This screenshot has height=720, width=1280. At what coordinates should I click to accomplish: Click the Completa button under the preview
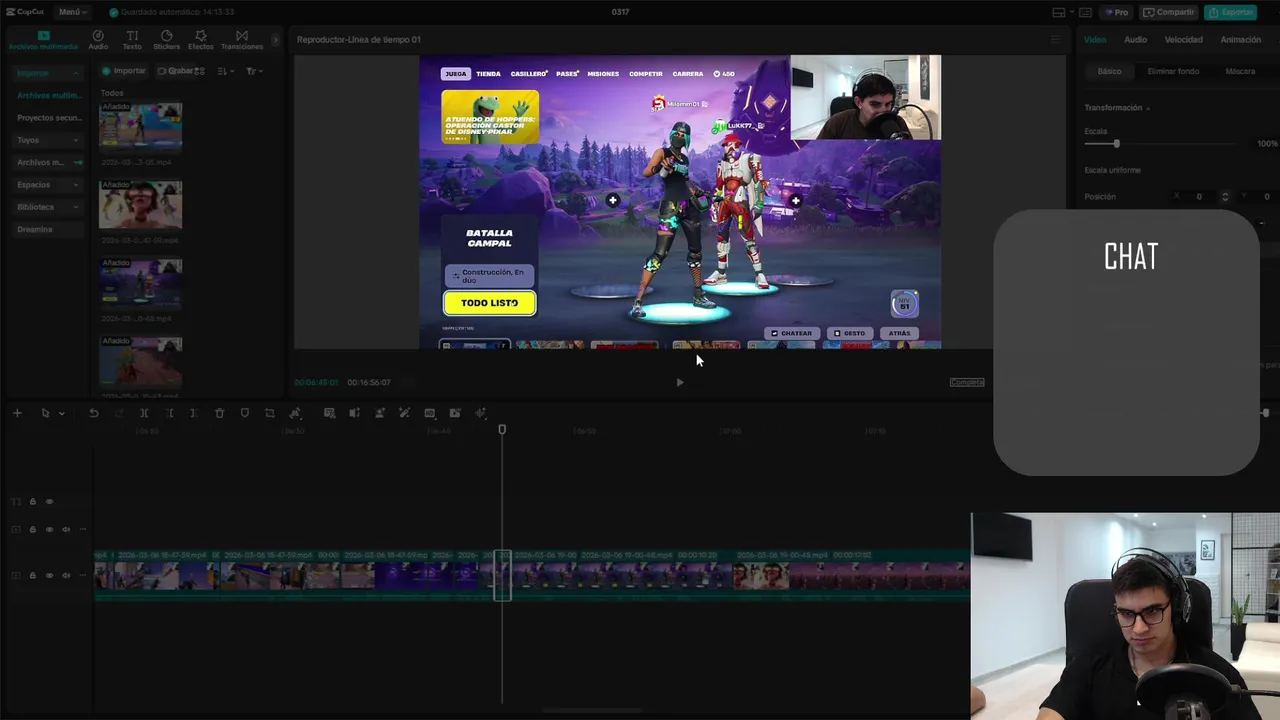point(967,382)
